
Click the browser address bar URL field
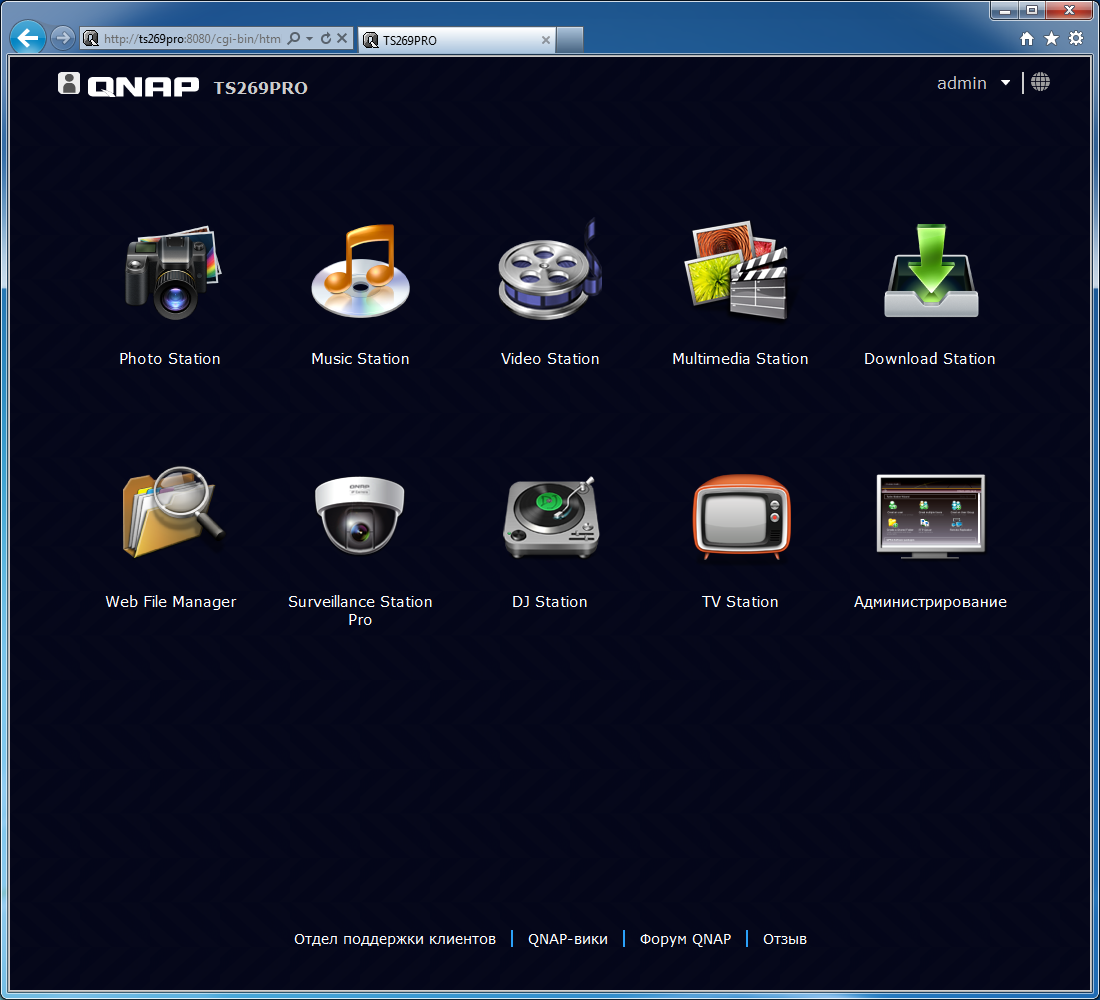192,39
